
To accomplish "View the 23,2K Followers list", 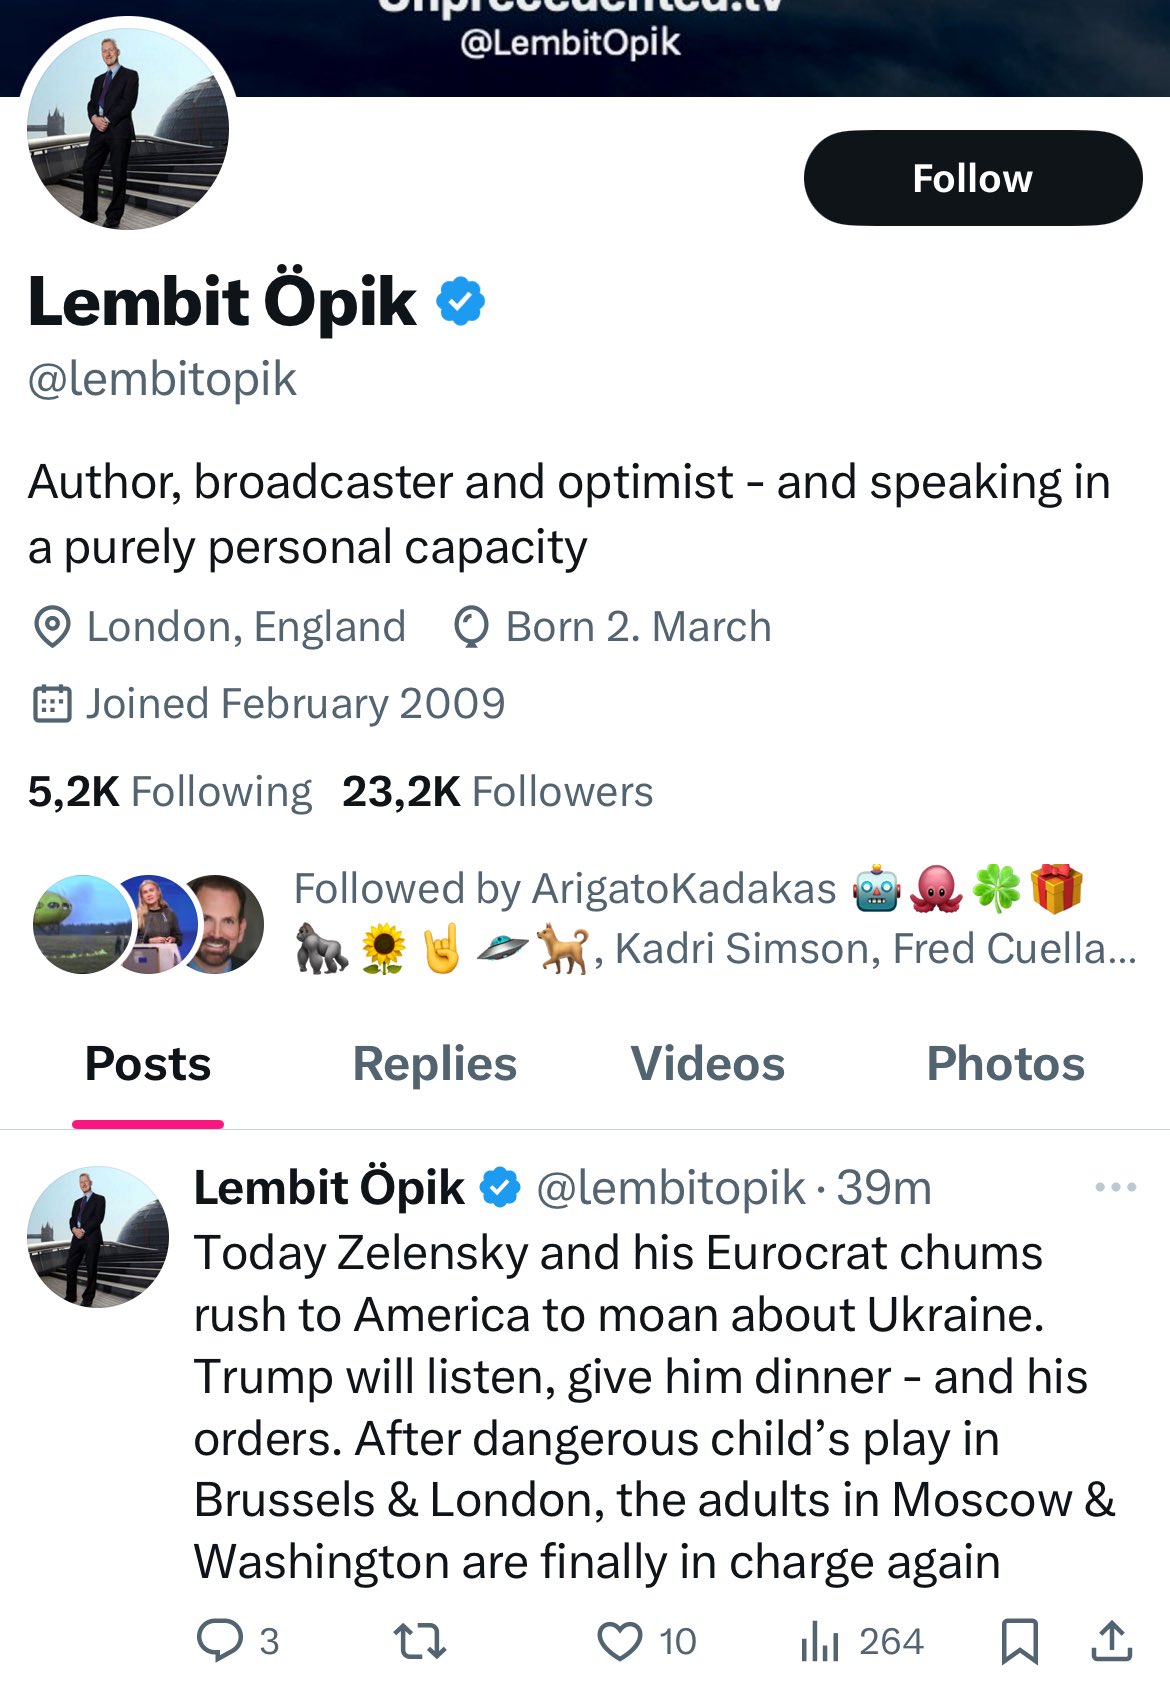I will click(x=497, y=791).
